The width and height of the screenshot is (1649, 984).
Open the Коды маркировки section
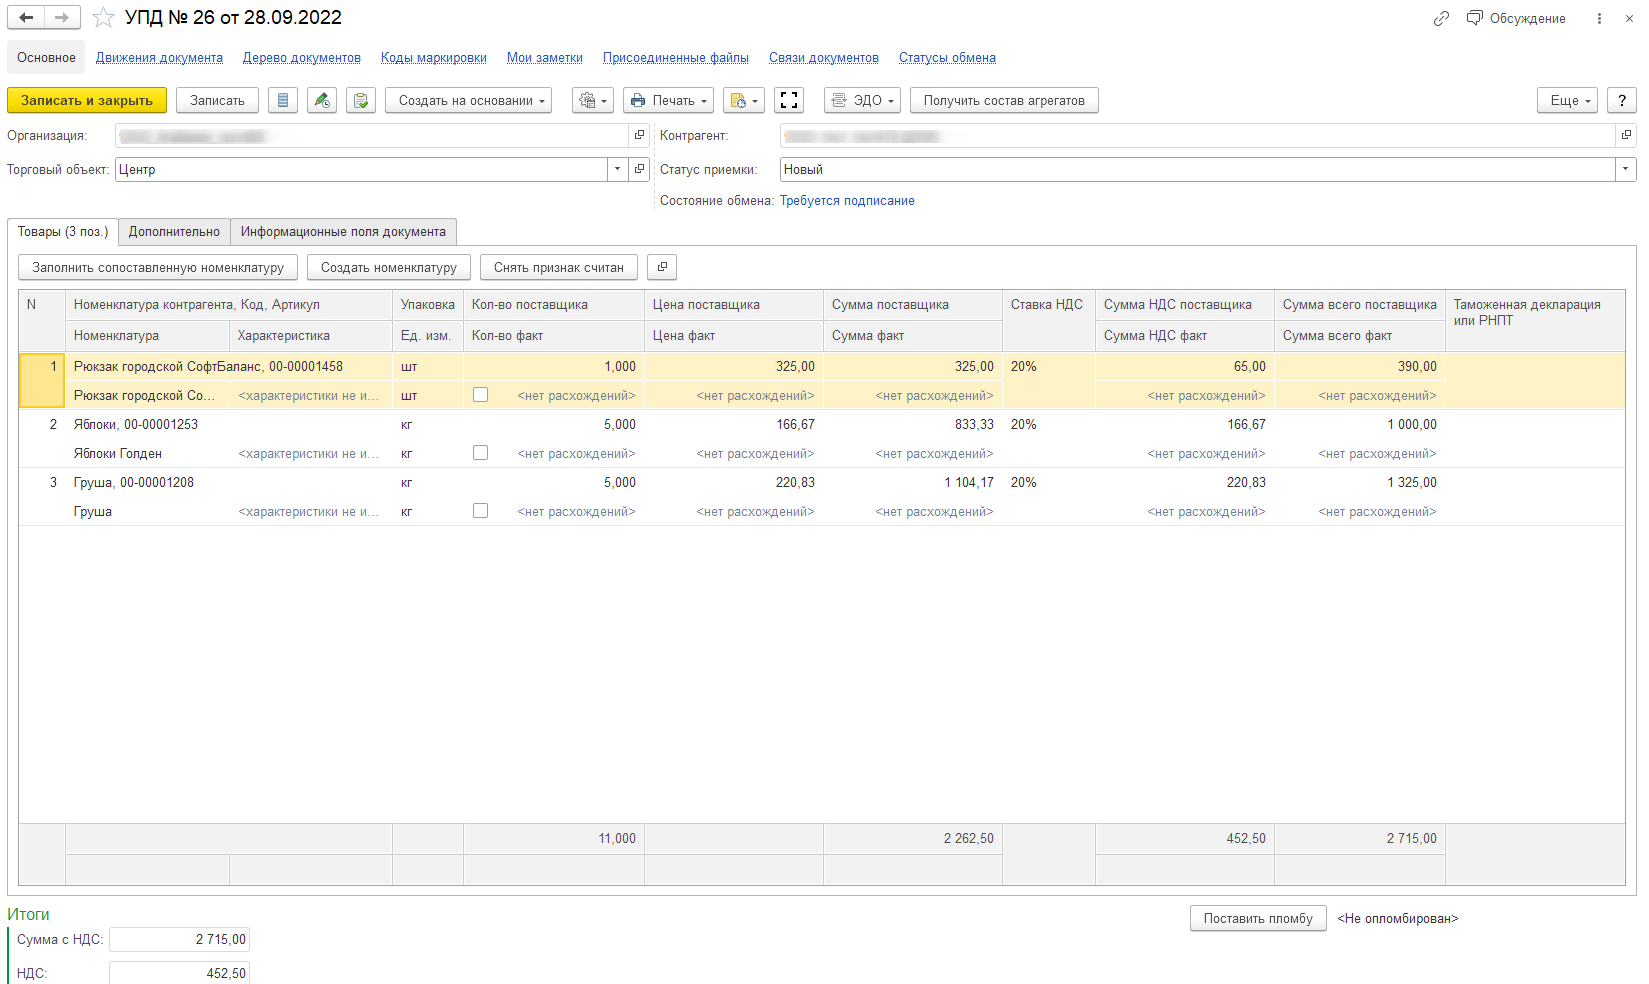pyautogui.click(x=433, y=58)
